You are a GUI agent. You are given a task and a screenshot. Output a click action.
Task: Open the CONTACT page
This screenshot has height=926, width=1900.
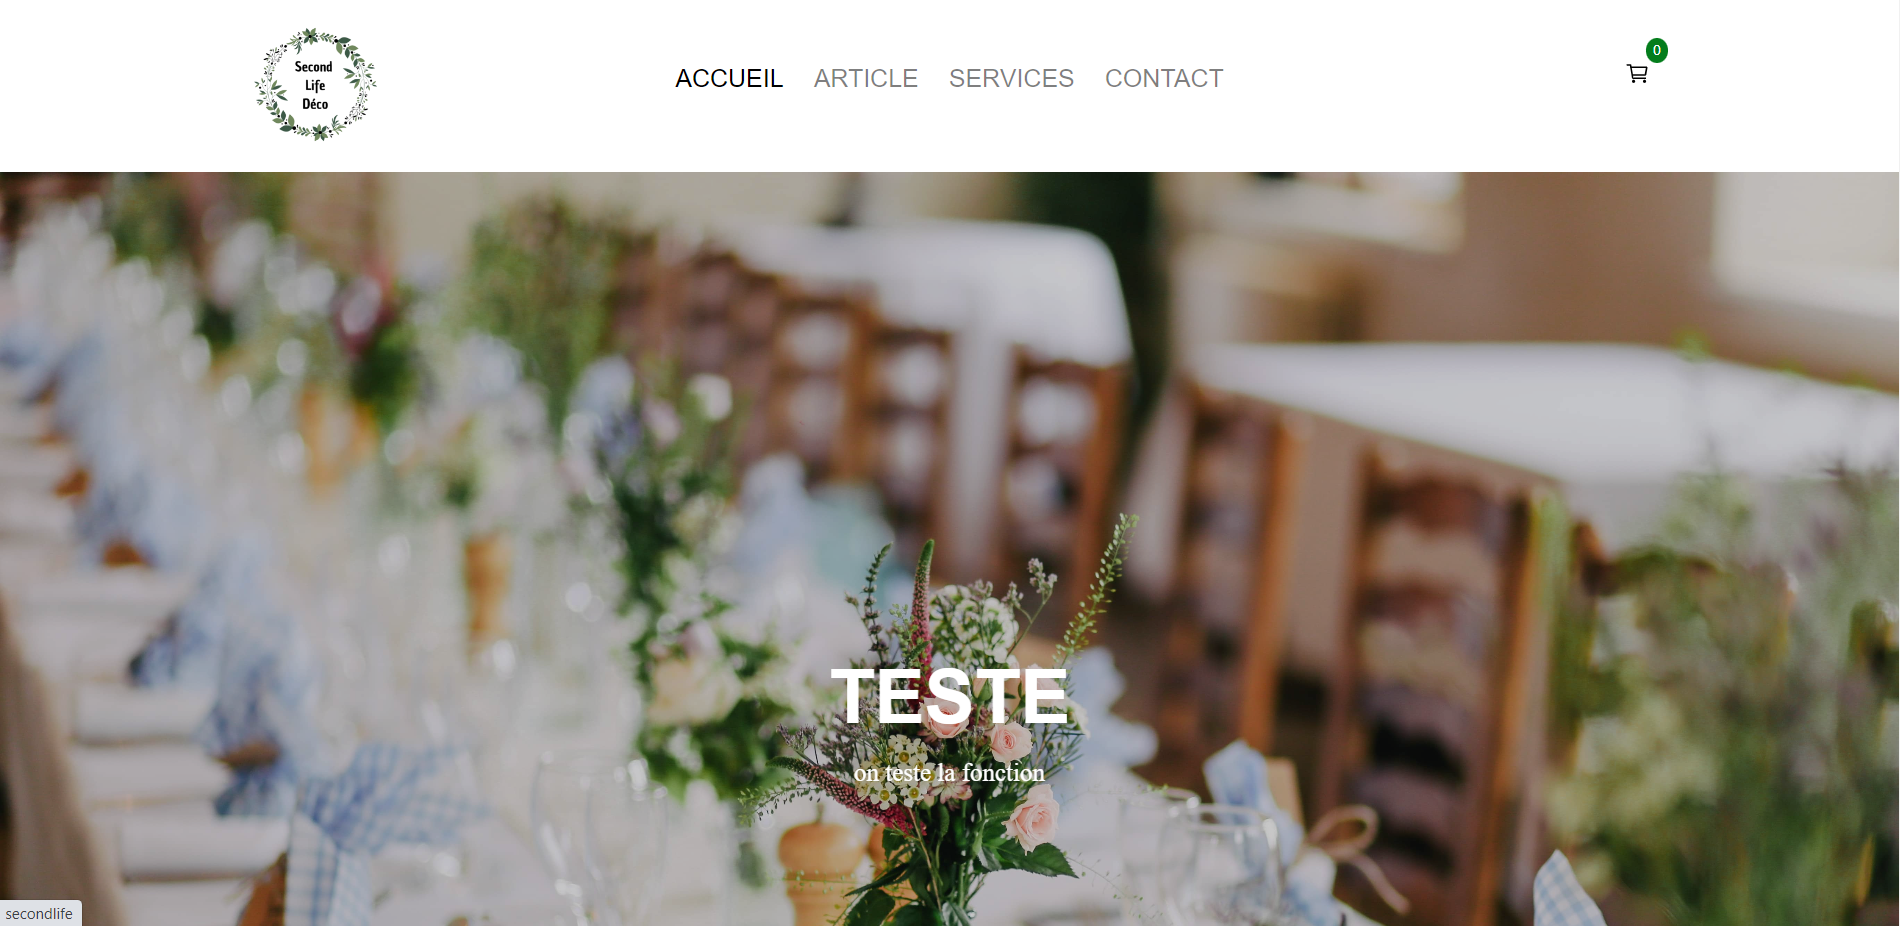(x=1164, y=78)
